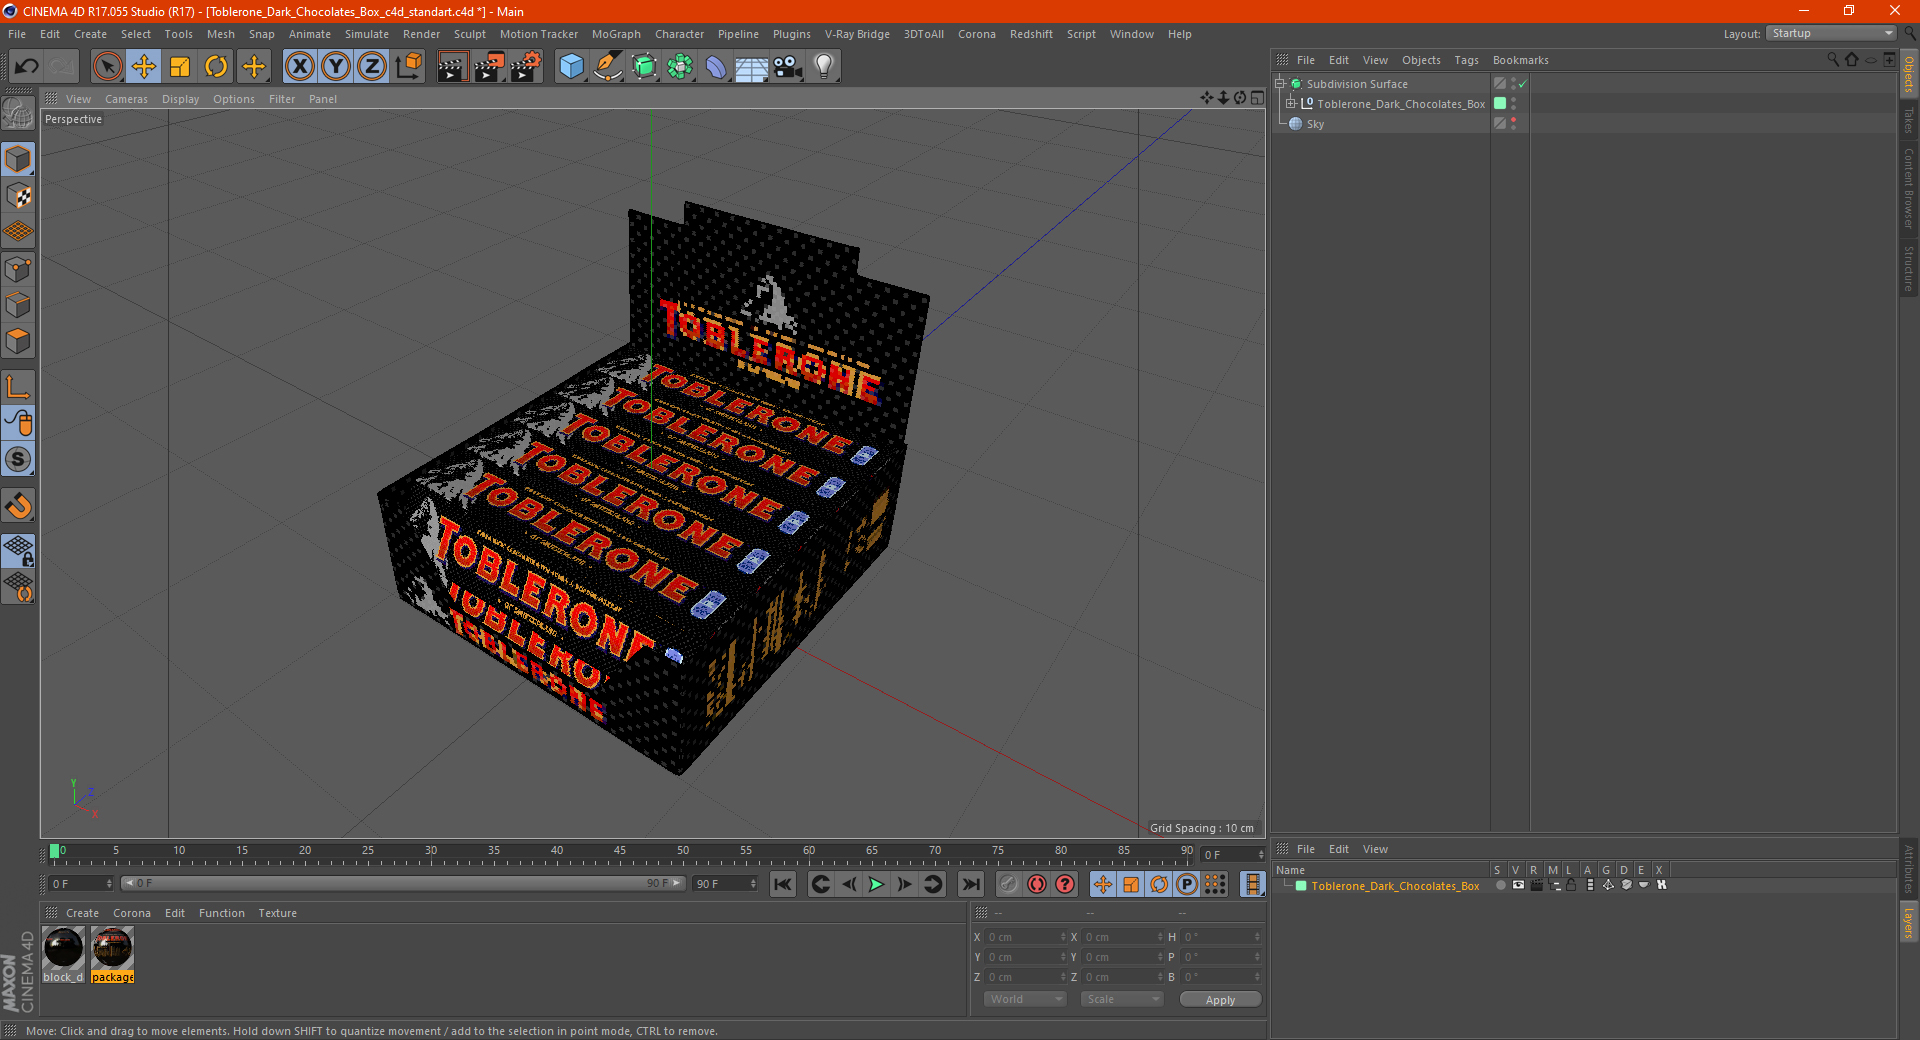This screenshot has height=1040, width=1920.
Task: Toggle Sky visibility dots
Action: coord(1513,124)
